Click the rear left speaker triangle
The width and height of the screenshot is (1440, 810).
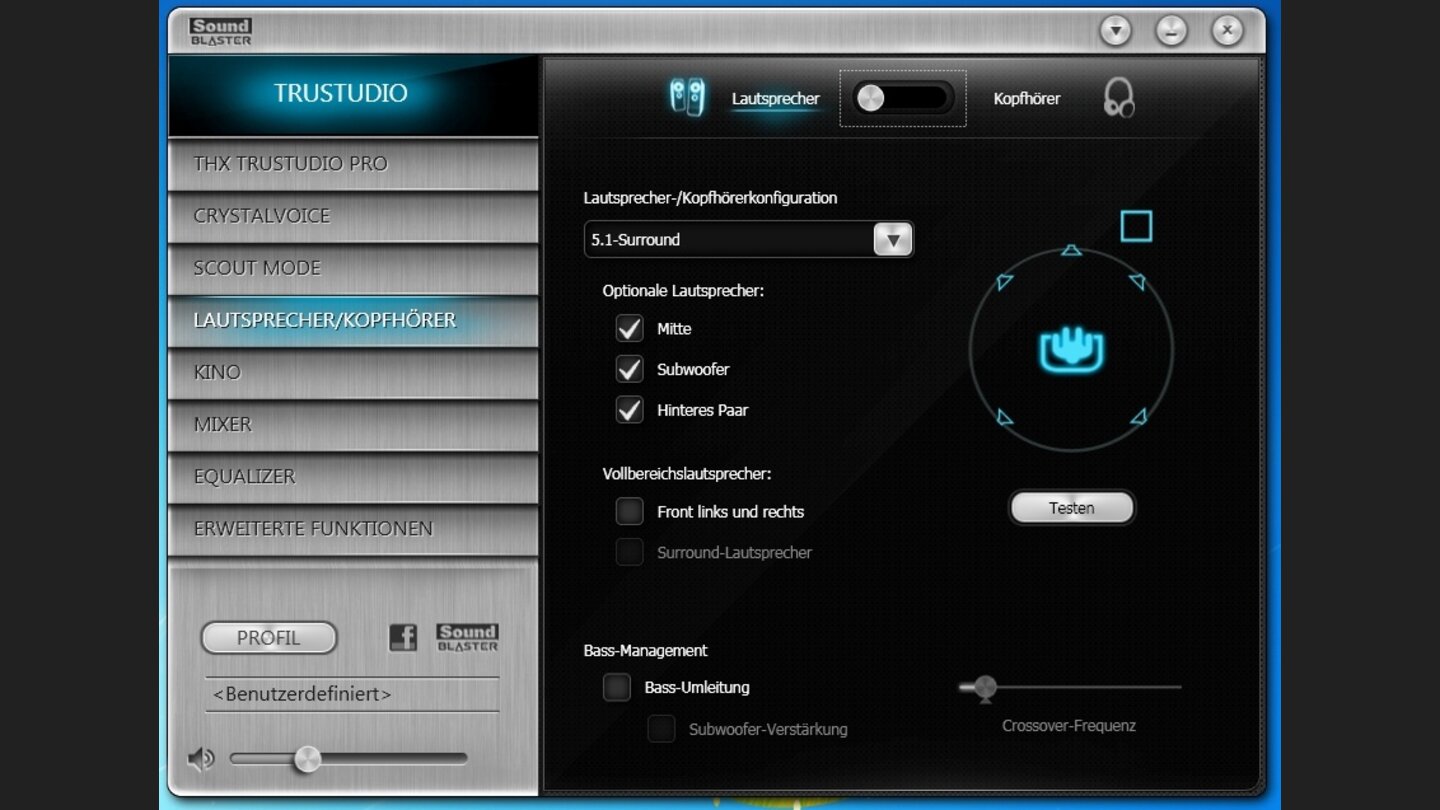click(x=1005, y=416)
